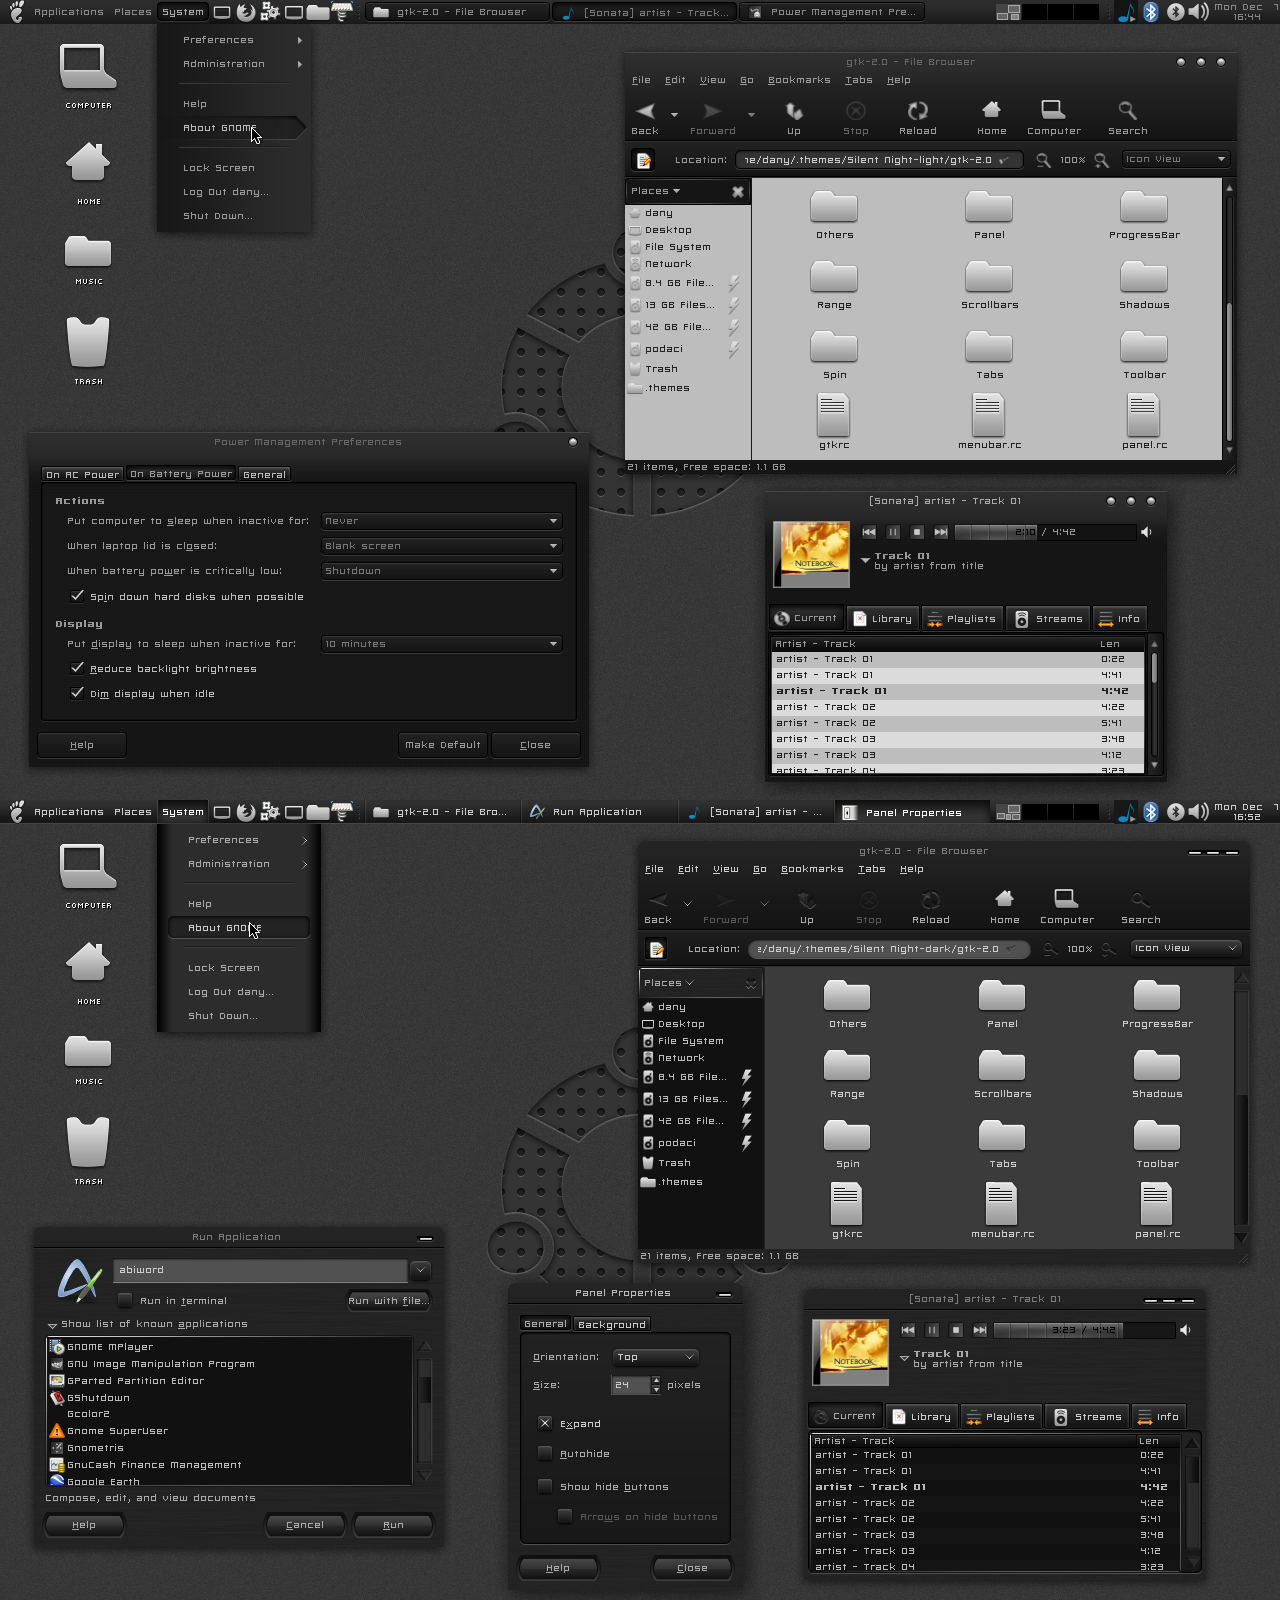
Task: Increase panel Size stepper value
Action: coord(656,1381)
